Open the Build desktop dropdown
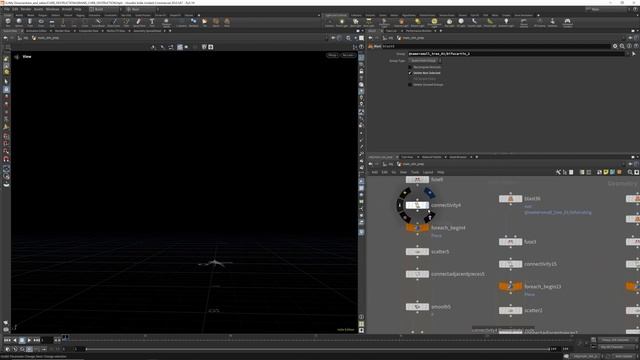Image resolution: width=640 pixels, height=360 pixels. tap(104, 9)
